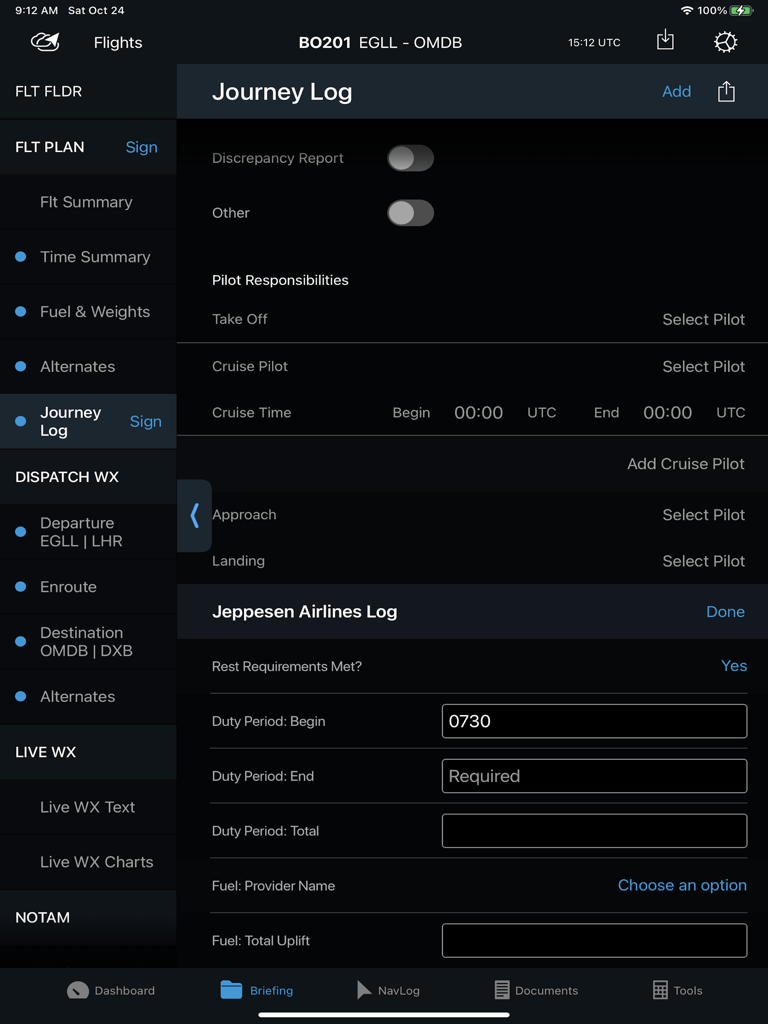The image size is (768, 1024).
Task: Open the Tools tab
Action: pos(678,990)
